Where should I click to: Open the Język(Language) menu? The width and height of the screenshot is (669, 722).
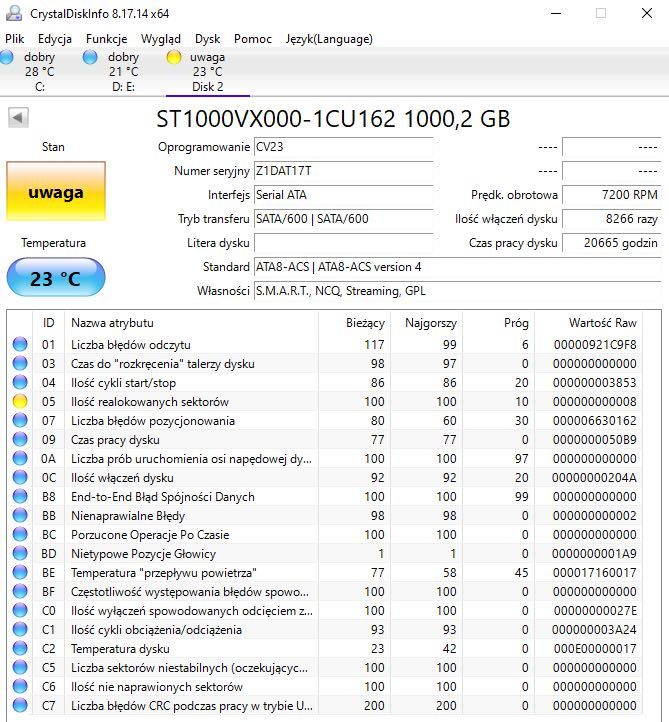pyautogui.click(x=329, y=39)
